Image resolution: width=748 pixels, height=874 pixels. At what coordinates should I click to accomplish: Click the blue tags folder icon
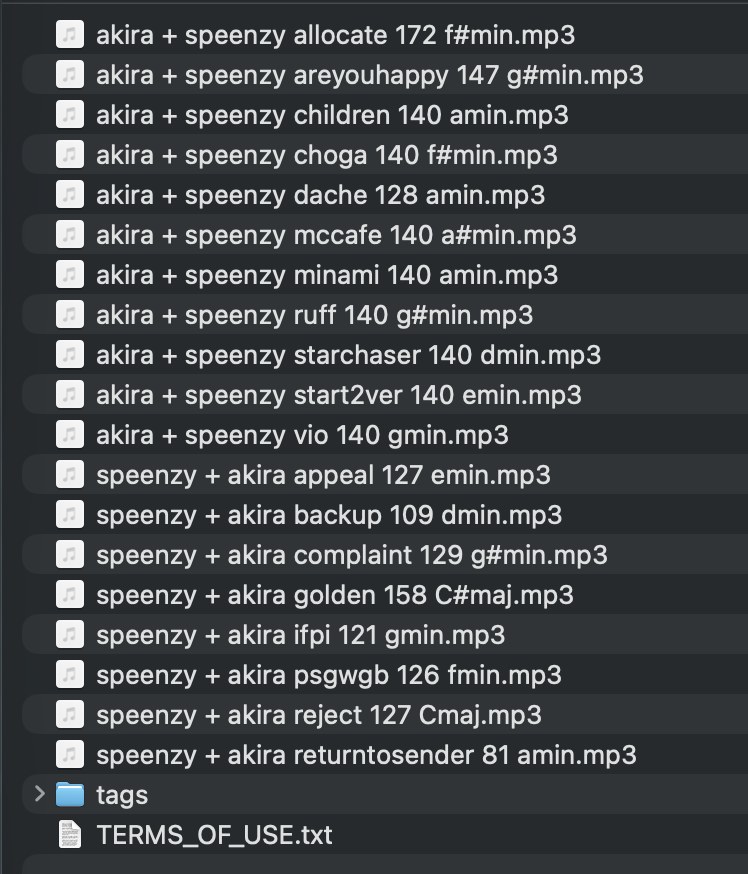pyautogui.click(x=70, y=794)
